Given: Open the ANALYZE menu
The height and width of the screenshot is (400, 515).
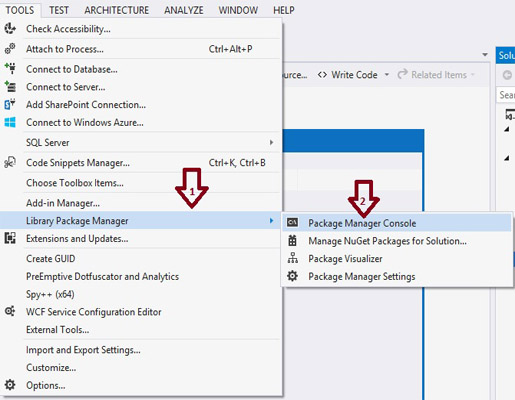Looking at the screenshot, I should point(184,10).
